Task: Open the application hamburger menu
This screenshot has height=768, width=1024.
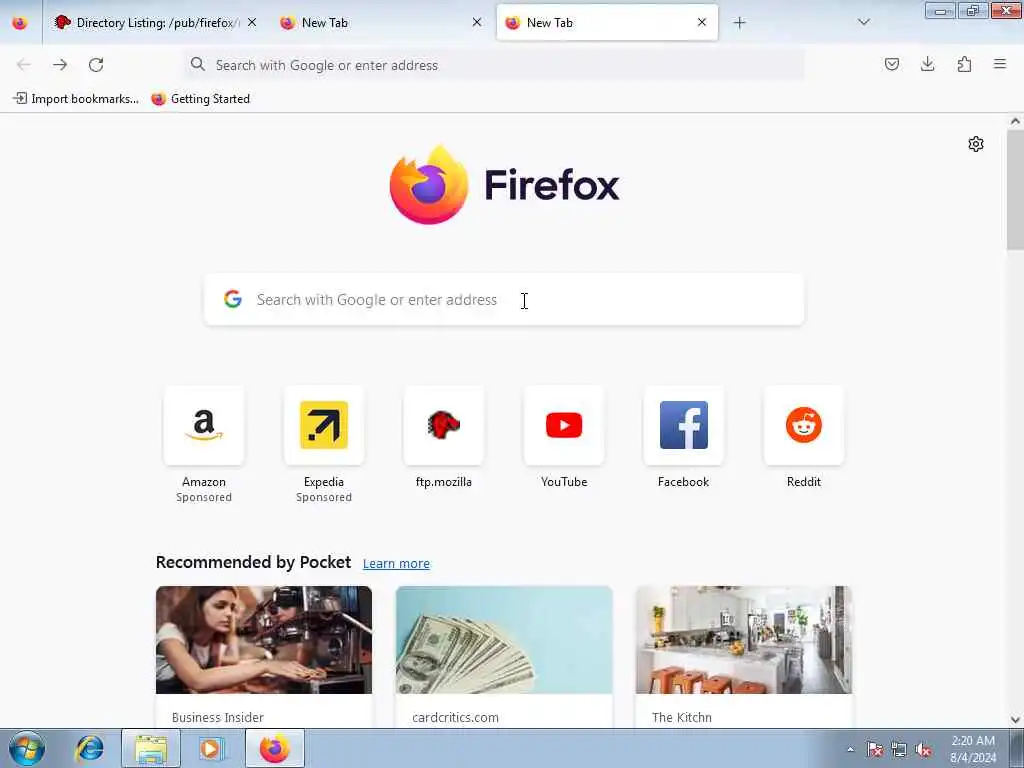Action: [x=1000, y=65]
